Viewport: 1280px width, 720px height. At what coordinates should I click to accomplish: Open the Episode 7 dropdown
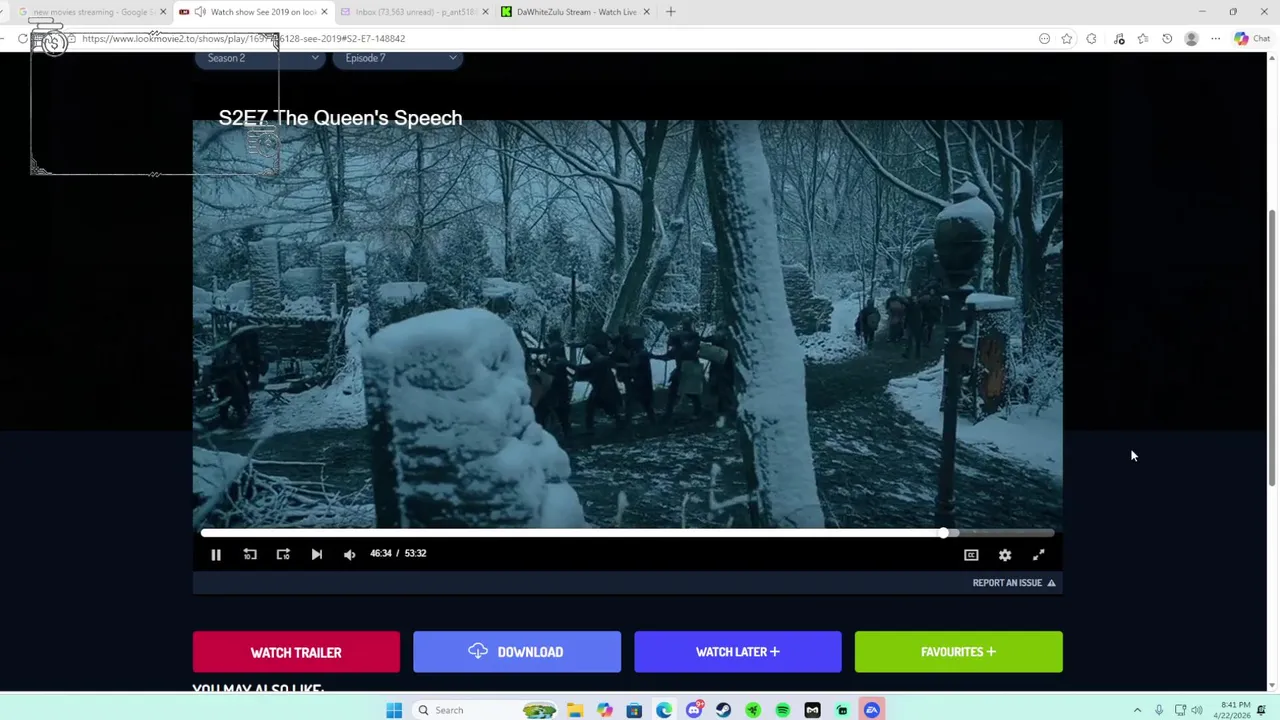click(x=398, y=58)
